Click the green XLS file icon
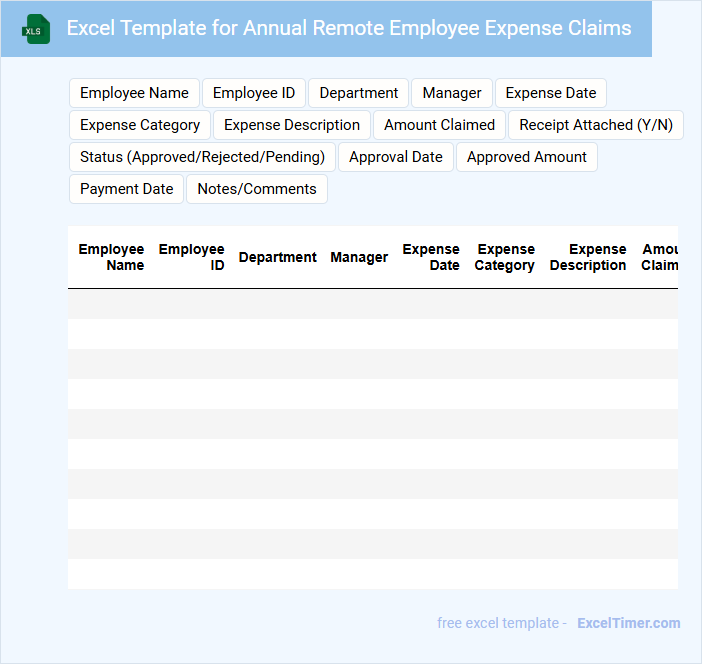702x664 pixels. tap(37, 29)
